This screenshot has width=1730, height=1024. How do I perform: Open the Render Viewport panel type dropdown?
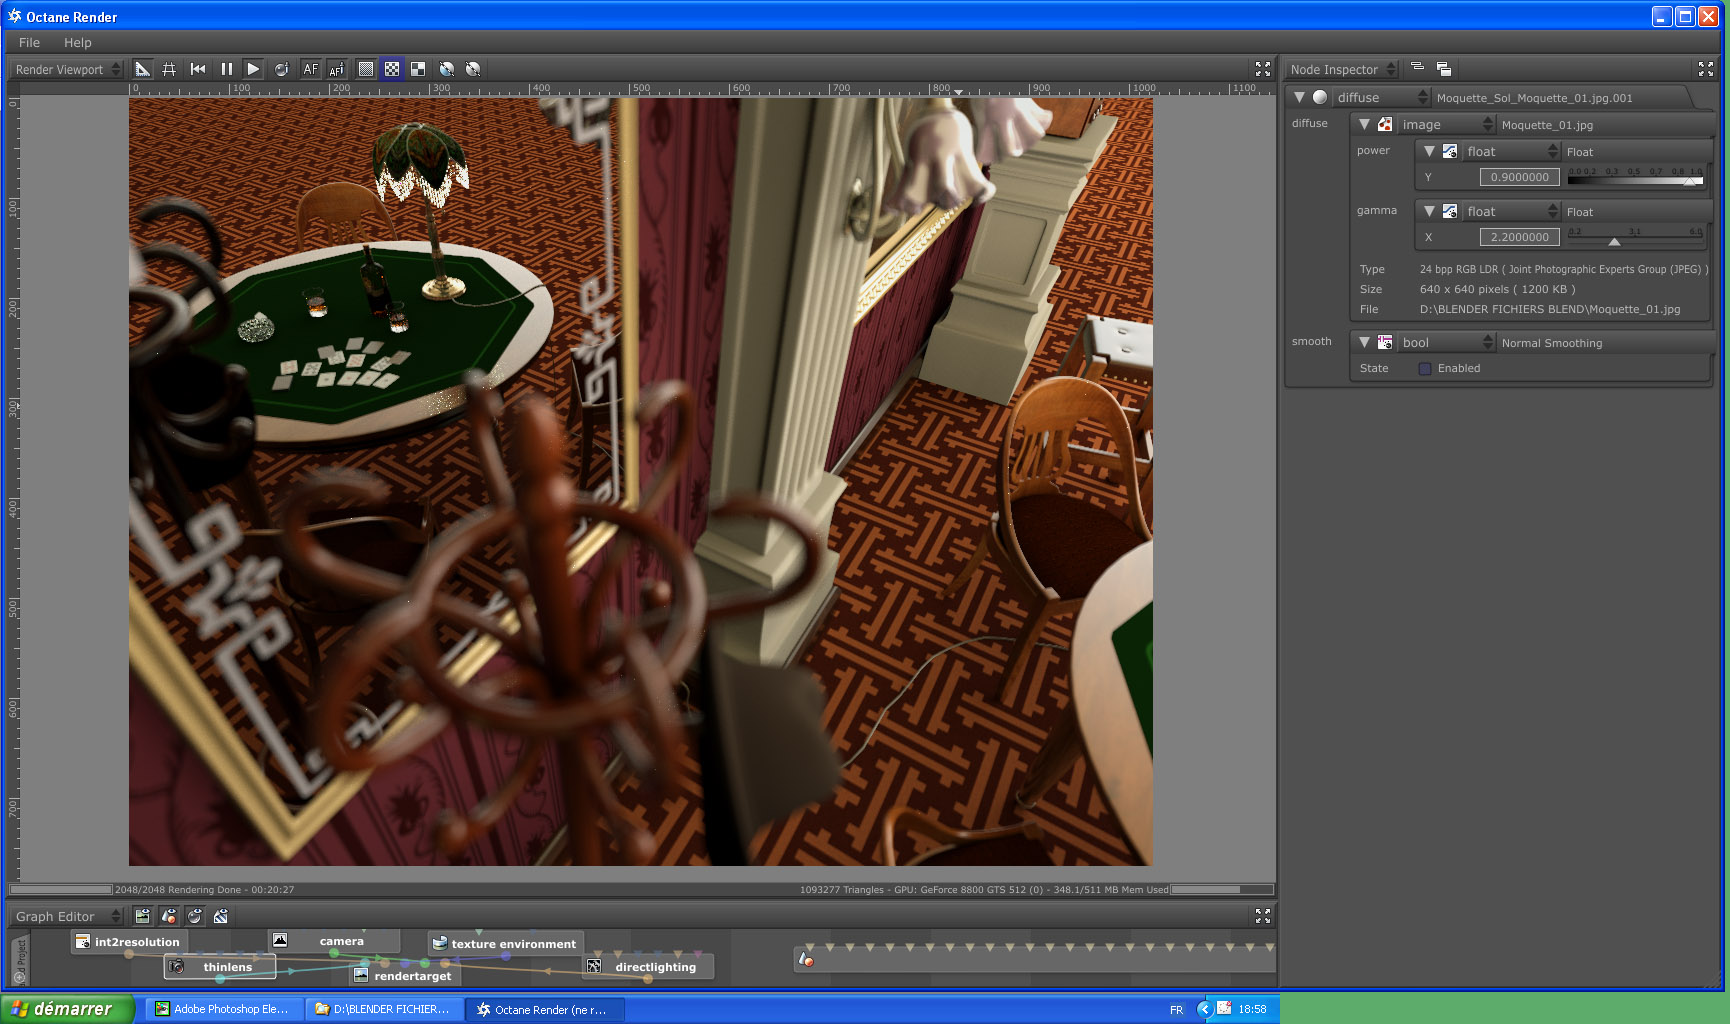coord(68,69)
